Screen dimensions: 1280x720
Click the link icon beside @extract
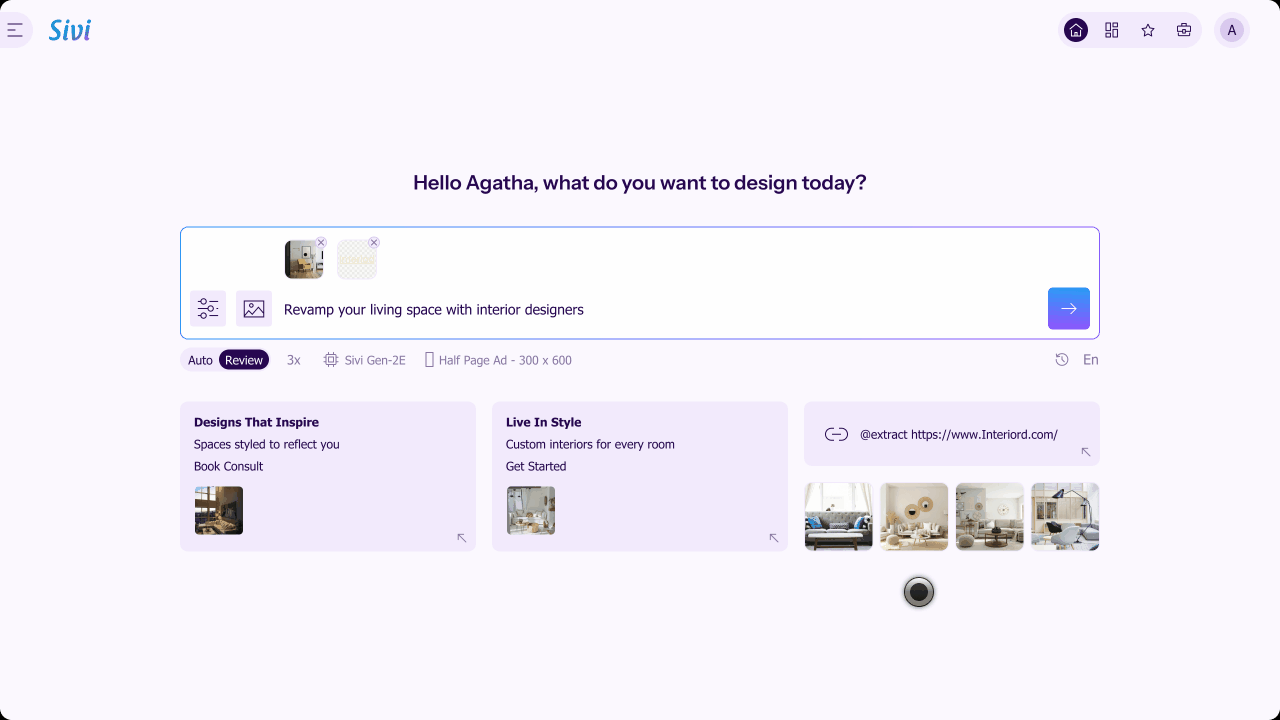tap(836, 434)
